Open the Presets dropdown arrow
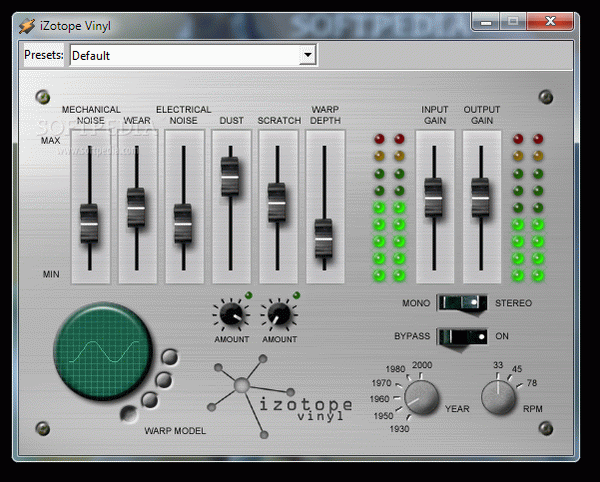 point(308,55)
